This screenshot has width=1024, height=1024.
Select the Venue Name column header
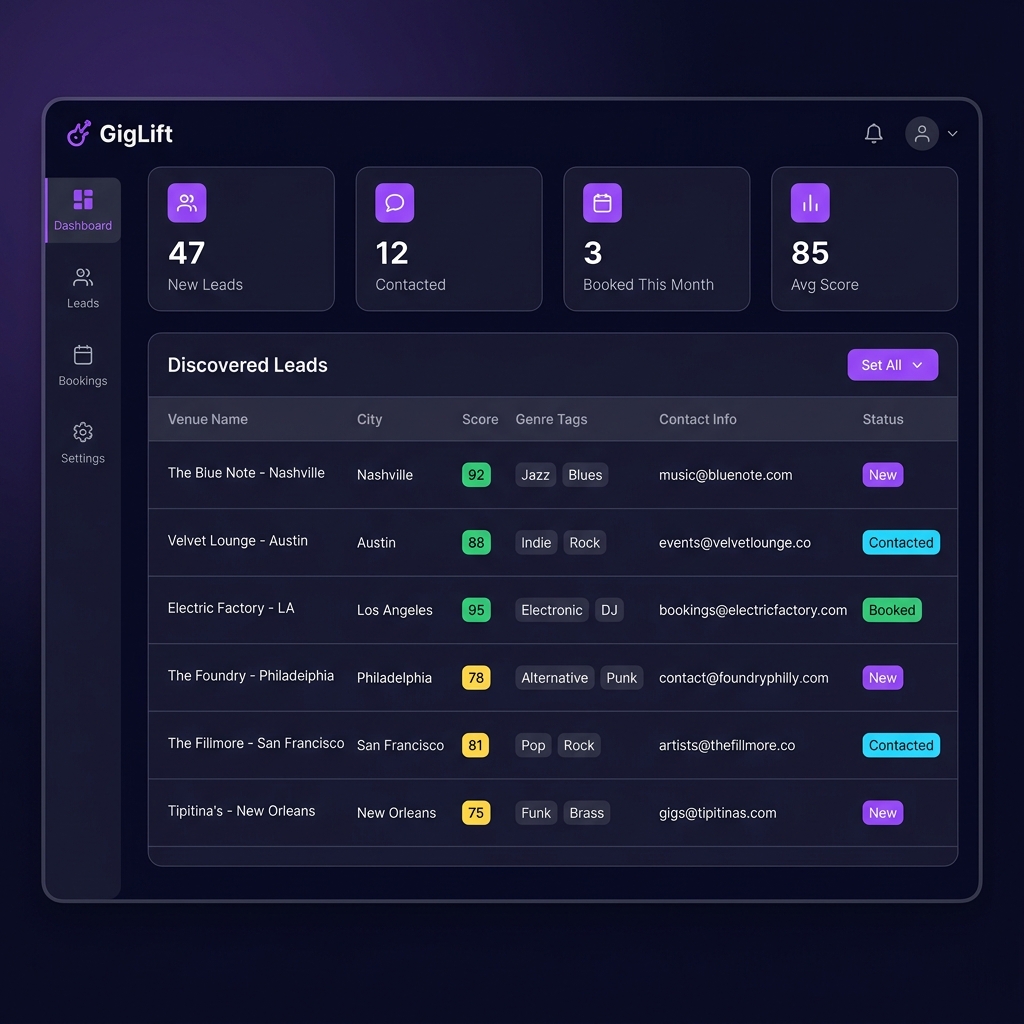click(207, 419)
